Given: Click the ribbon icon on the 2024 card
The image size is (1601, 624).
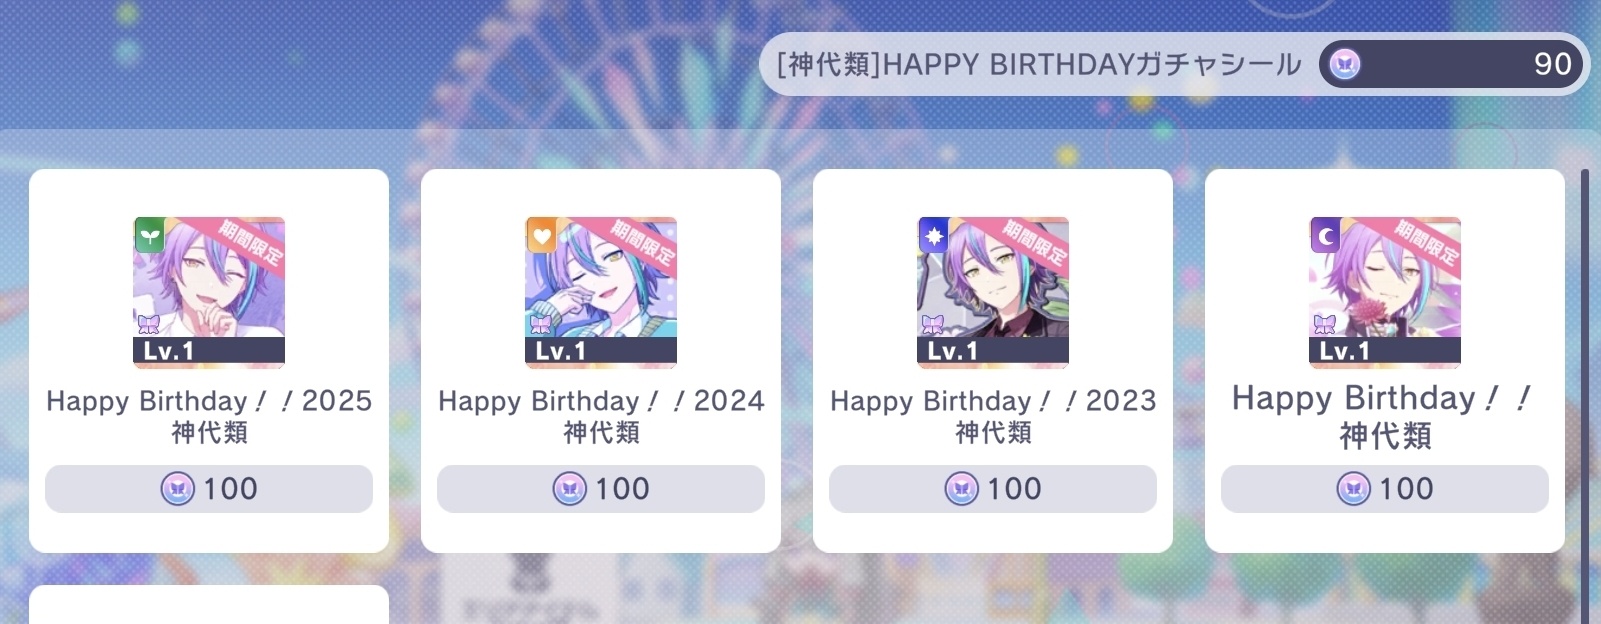Looking at the screenshot, I should coord(541,324).
